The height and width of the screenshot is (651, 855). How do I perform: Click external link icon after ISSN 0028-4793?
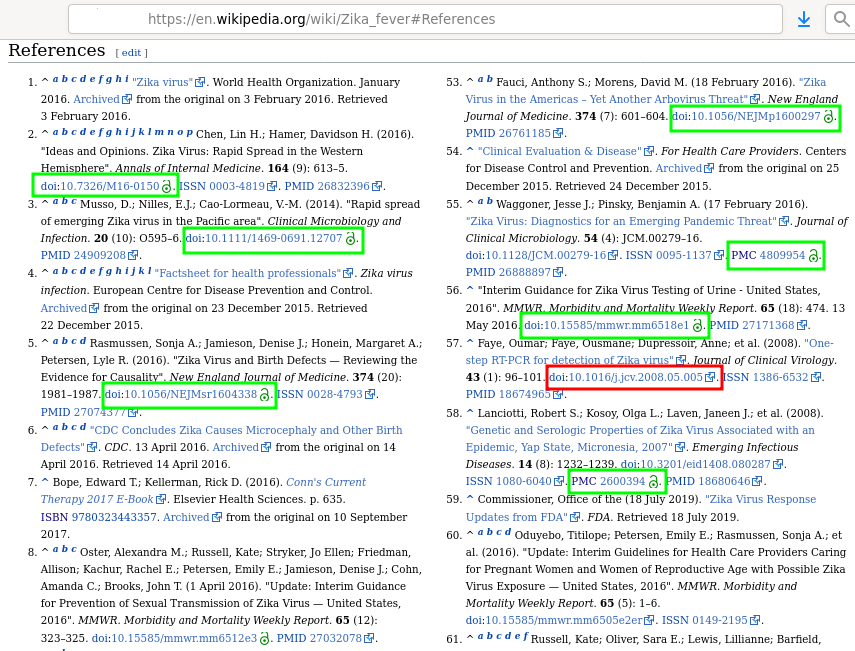(370, 394)
